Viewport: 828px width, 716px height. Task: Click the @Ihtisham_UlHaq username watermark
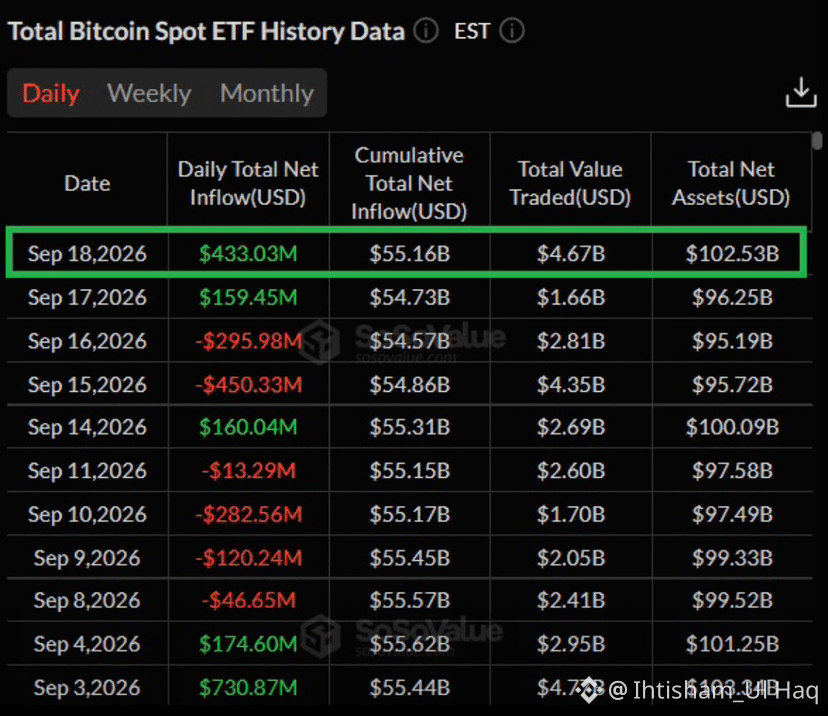(x=713, y=690)
